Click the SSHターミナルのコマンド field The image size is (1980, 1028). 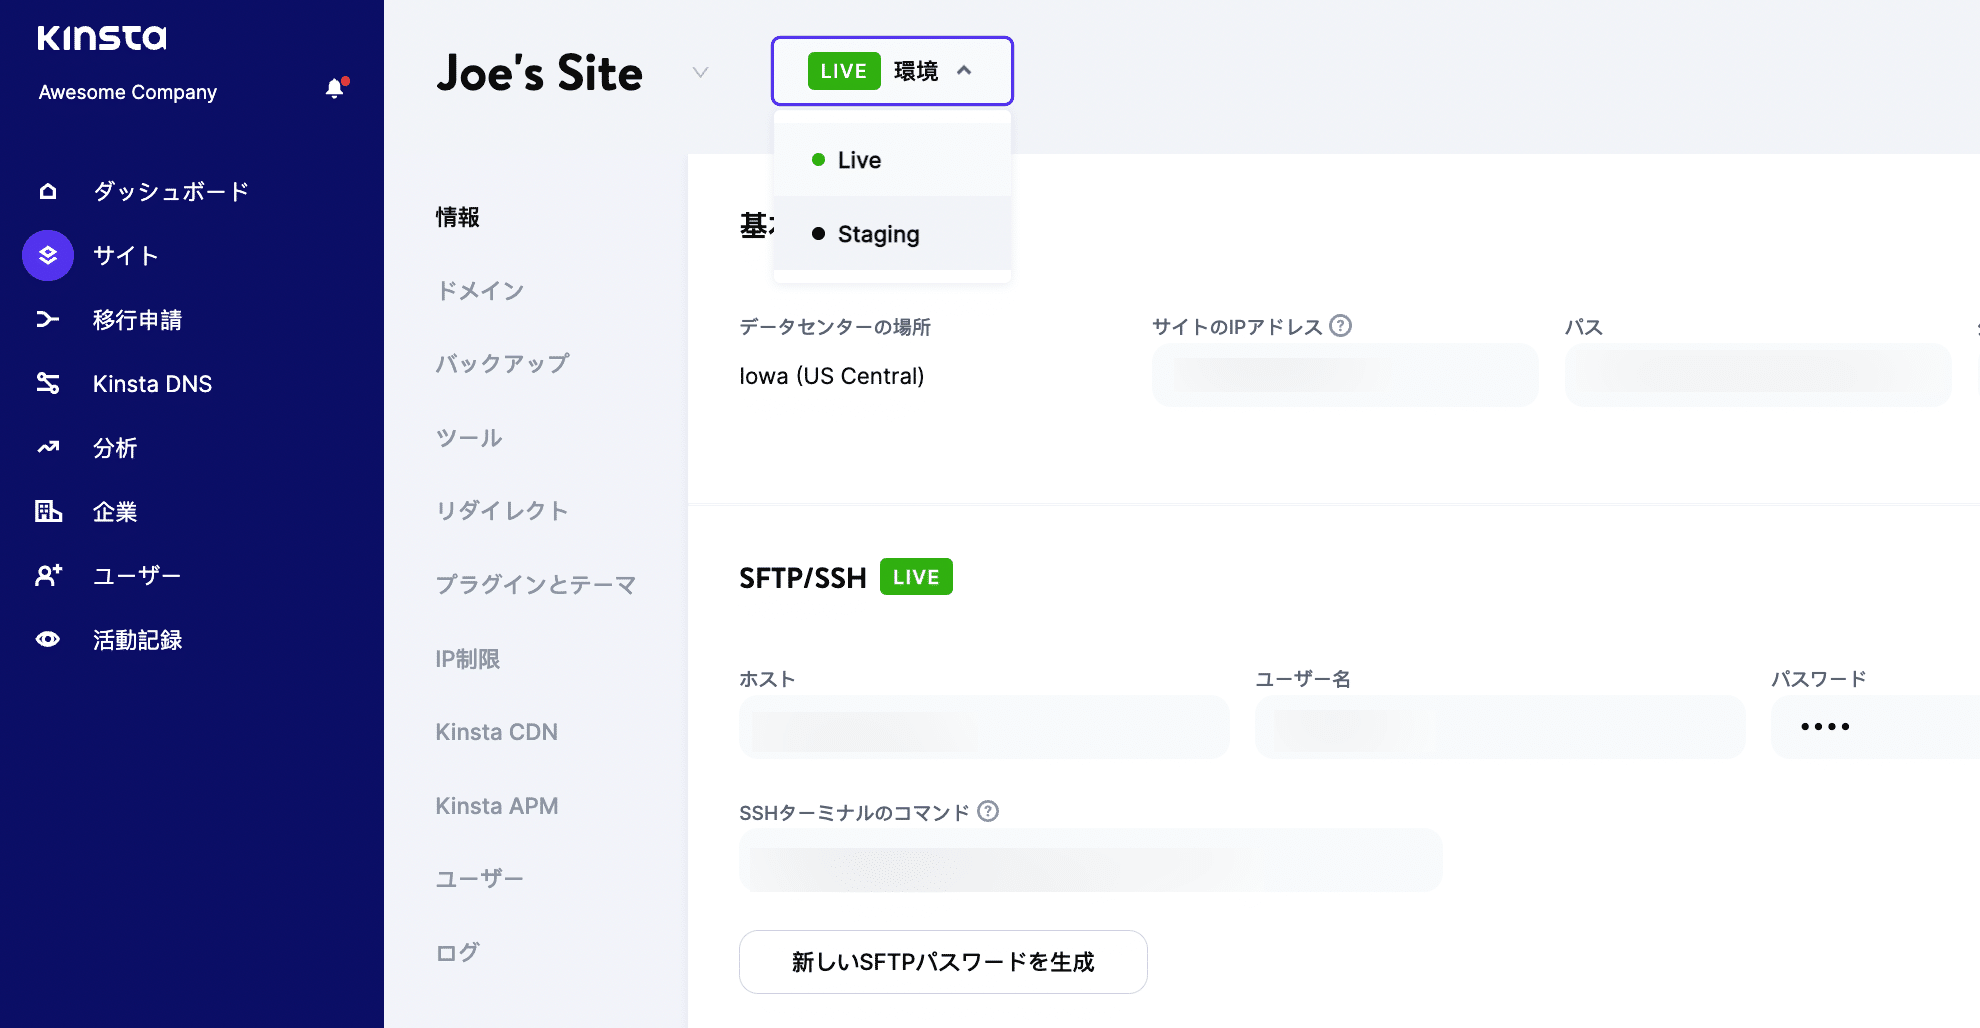tap(1090, 859)
